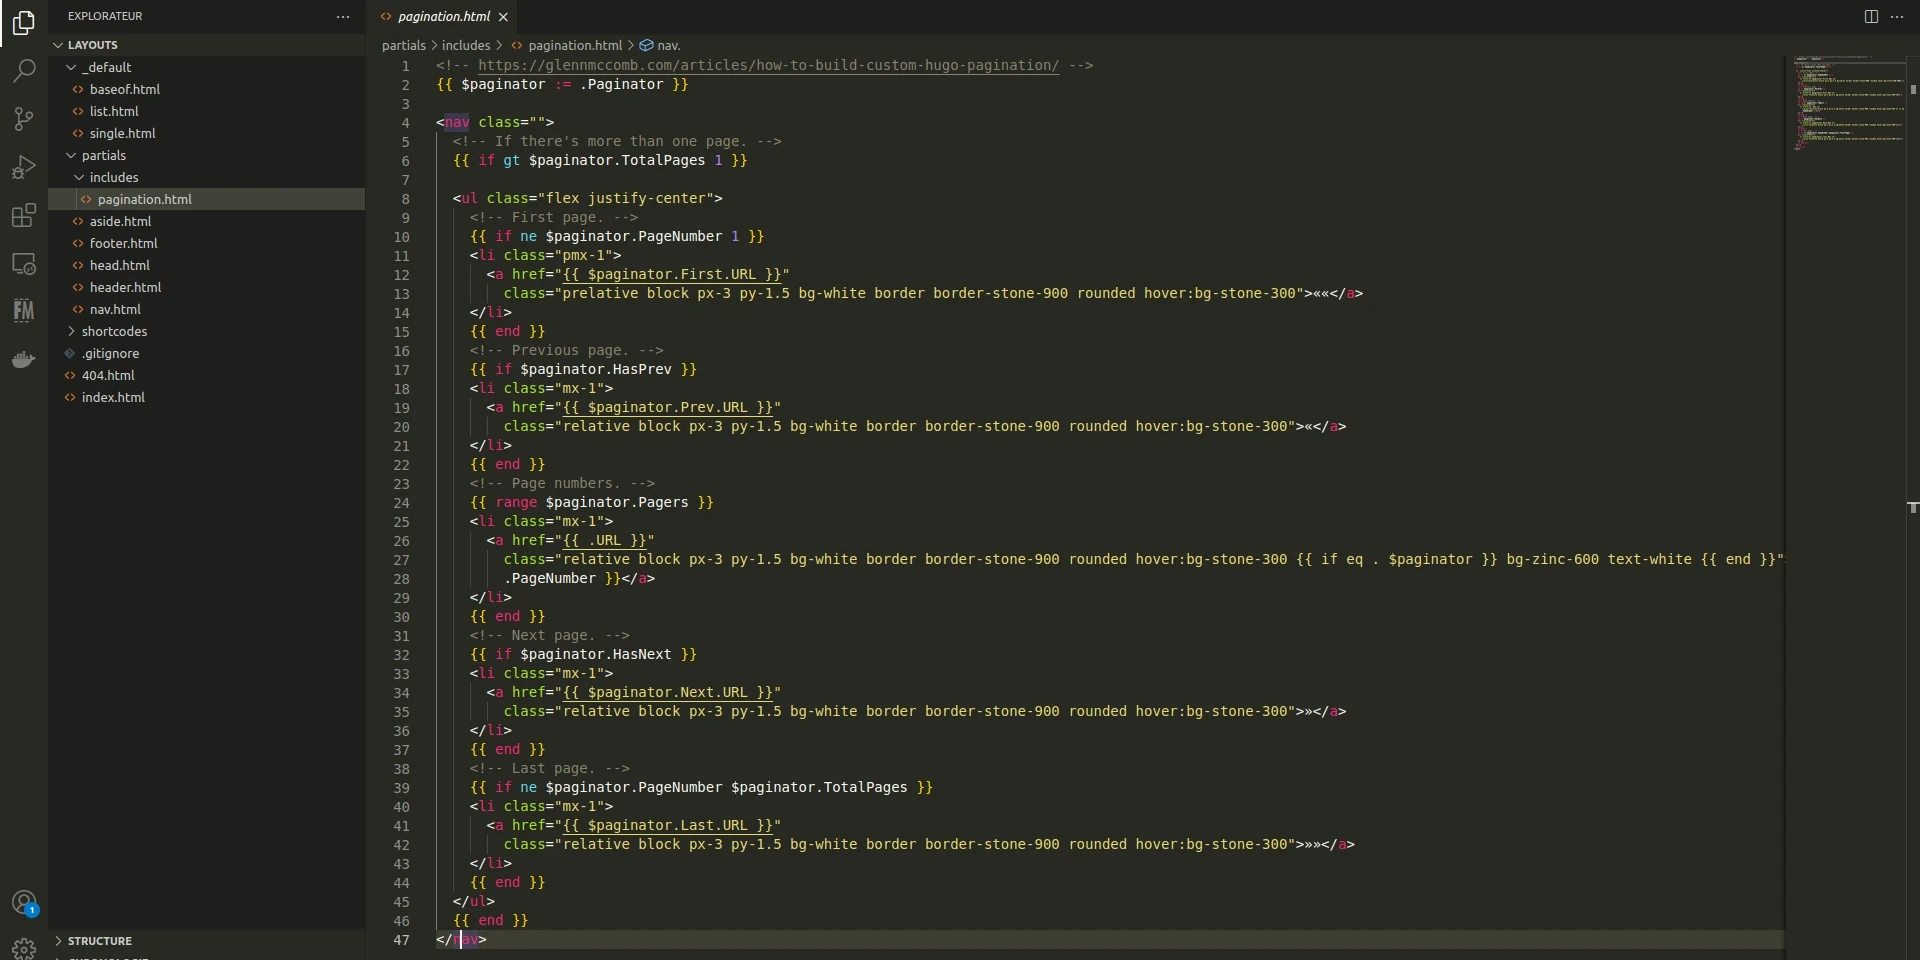Open Explorer more actions menu
Image resolution: width=1920 pixels, height=960 pixels.
pyautogui.click(x=343, y=17)
